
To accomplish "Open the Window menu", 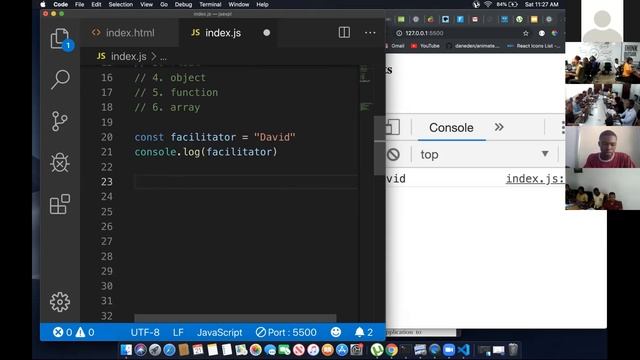I will click(239, 4).
